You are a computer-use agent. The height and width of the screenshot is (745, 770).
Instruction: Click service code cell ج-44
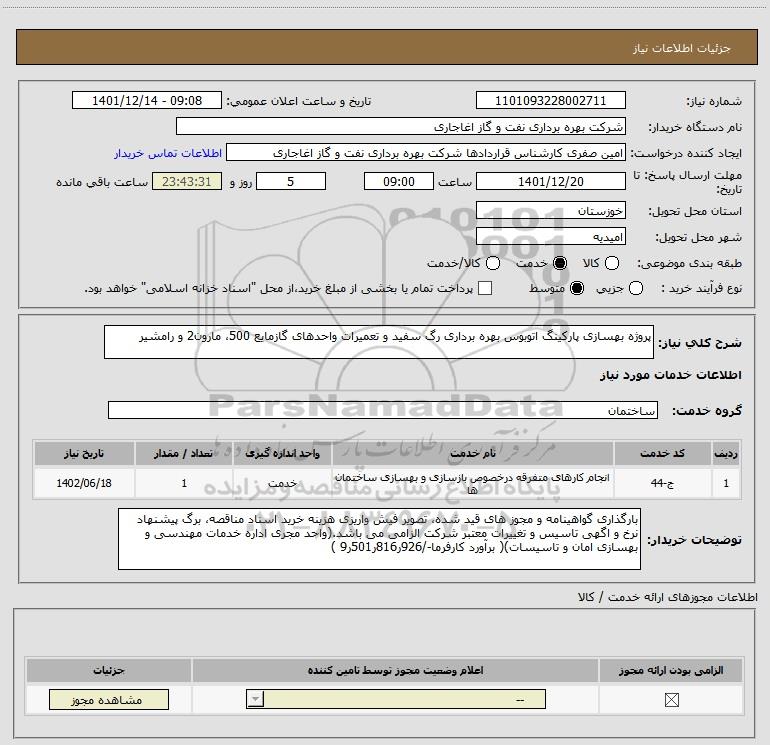662,483
